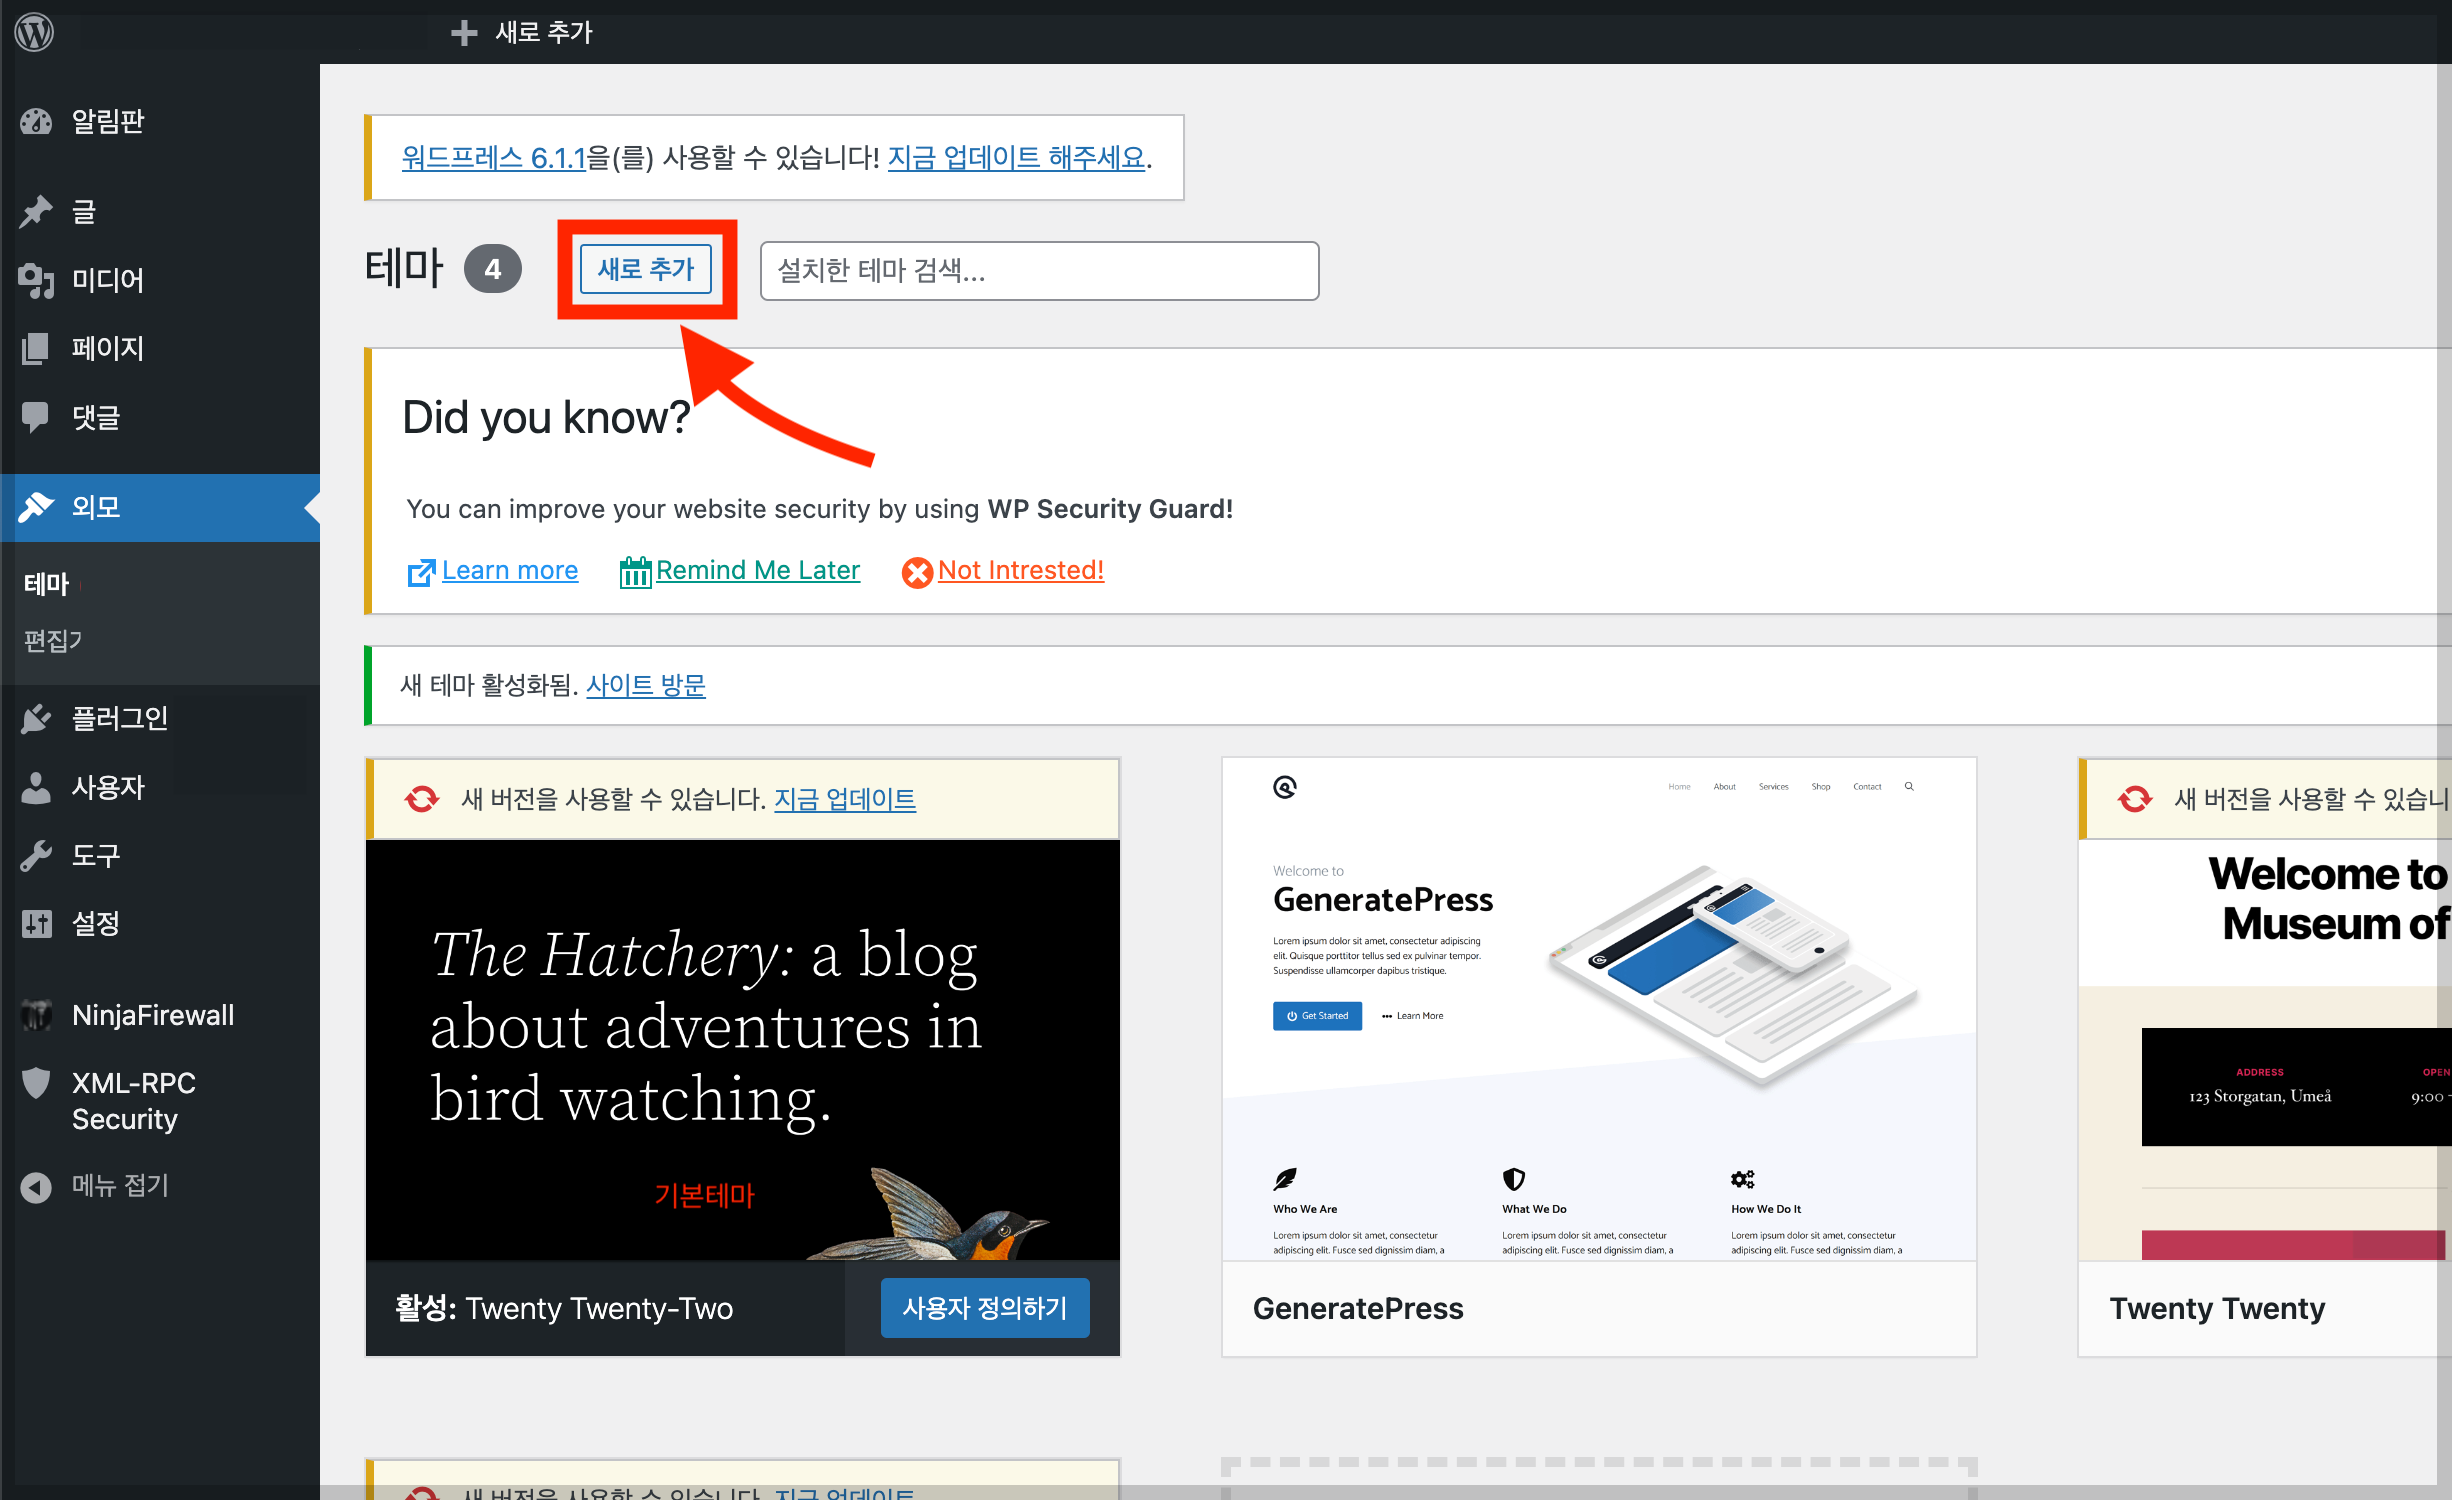This screenshot has width=2452, height=1500.
Task: Open the 설정 settings menu
Action: click(95, 923)
